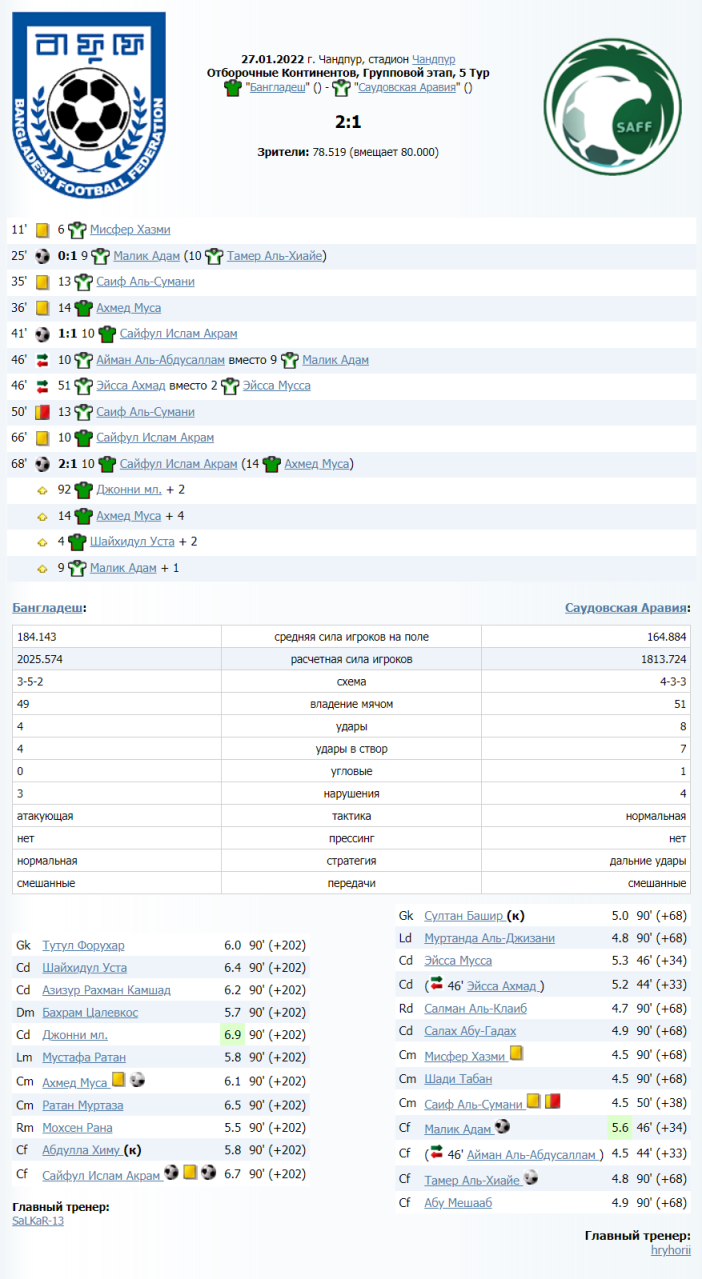Image resolution: width=702 pixels, height=1279 pixels.
Task: Open the Бангладеш heading link above statistics
Action: pyautogui.click(x=48, y=607)
